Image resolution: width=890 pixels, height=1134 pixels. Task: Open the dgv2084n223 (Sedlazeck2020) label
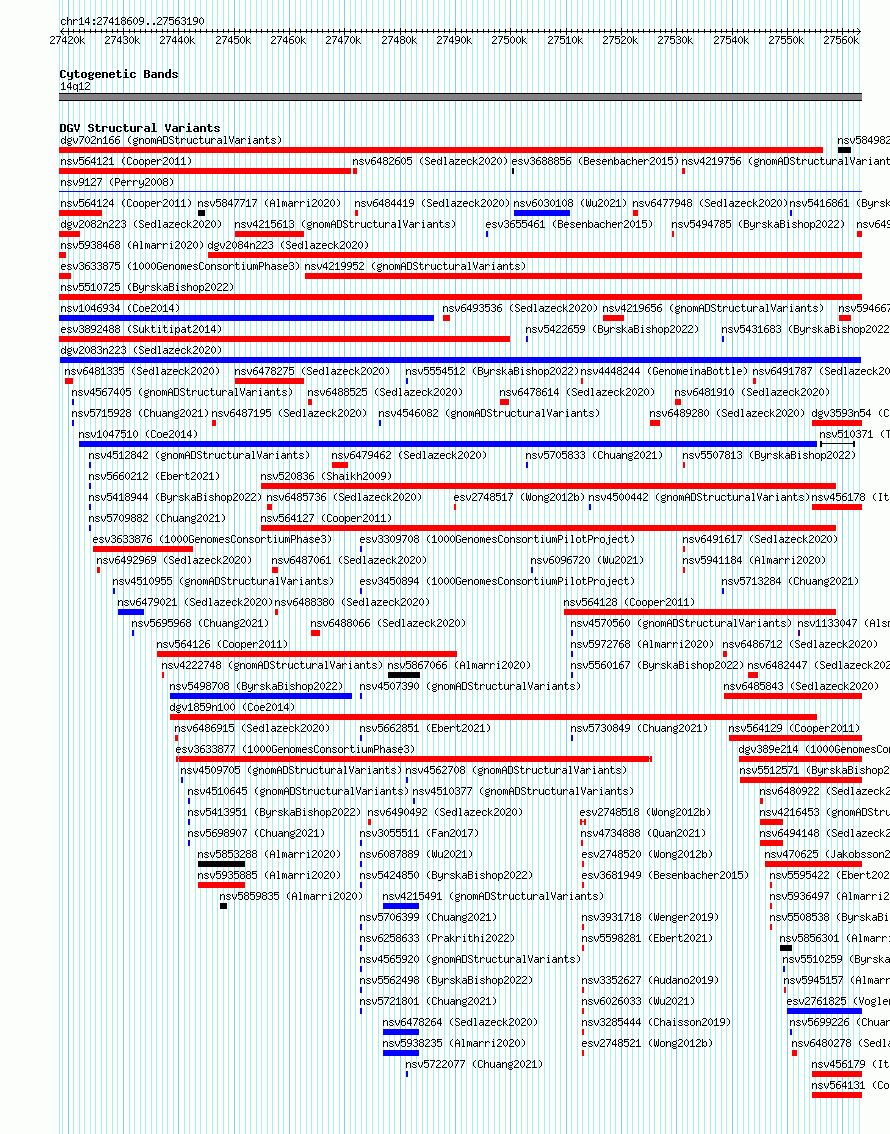click(x=288, y=245)
